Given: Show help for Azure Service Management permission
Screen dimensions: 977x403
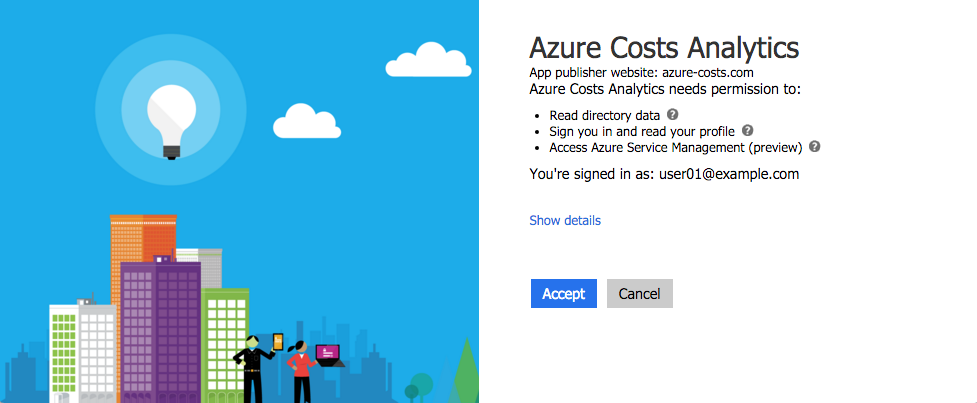Looking at the screenshot, I should coord(814,147).
